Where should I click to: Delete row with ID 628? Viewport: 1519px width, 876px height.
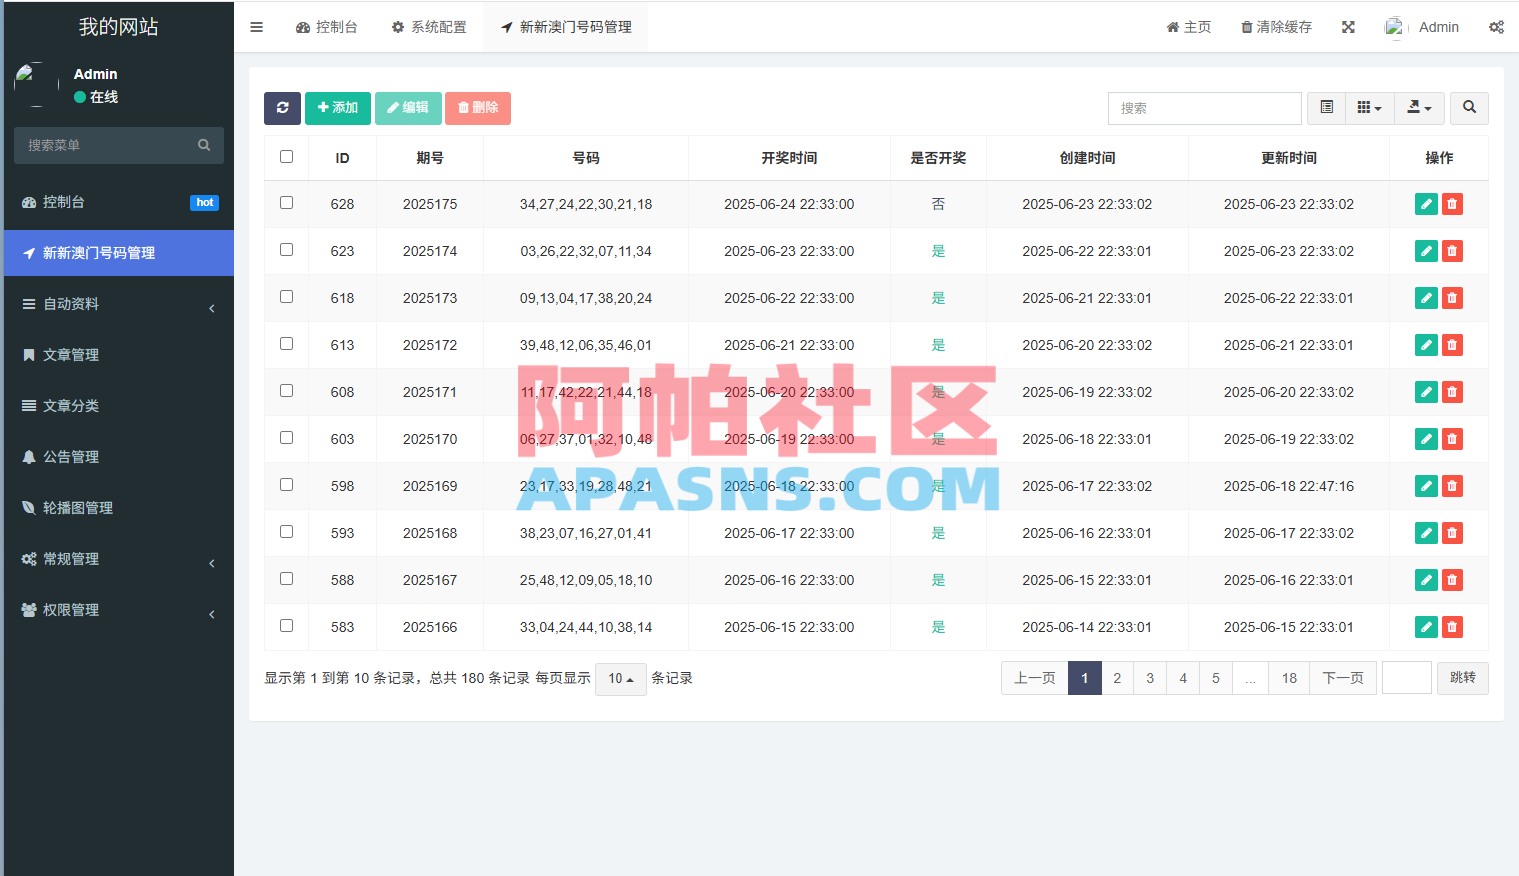pyautogui.click(x=1452, y=204)
